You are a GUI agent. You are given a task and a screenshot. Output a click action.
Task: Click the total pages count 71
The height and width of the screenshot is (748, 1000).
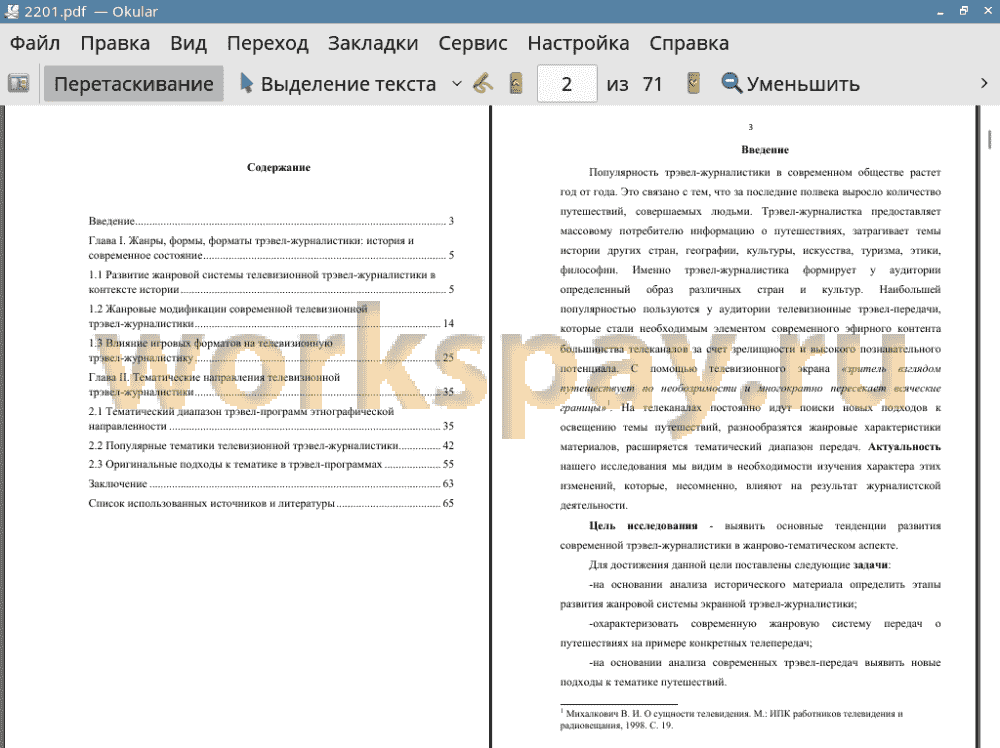[x=652, y=84]
